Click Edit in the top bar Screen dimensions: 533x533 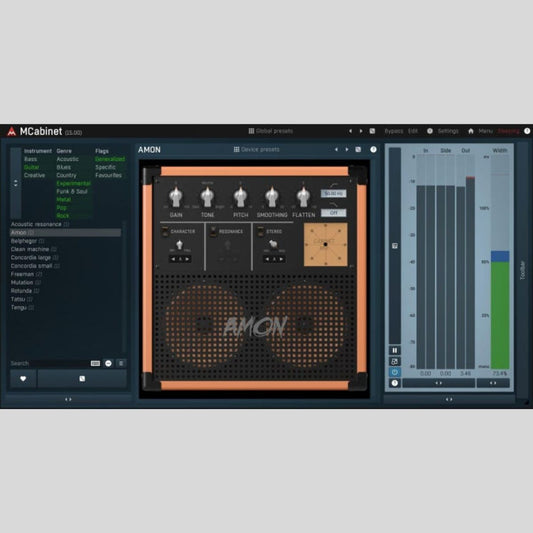(x=413, y=131)
